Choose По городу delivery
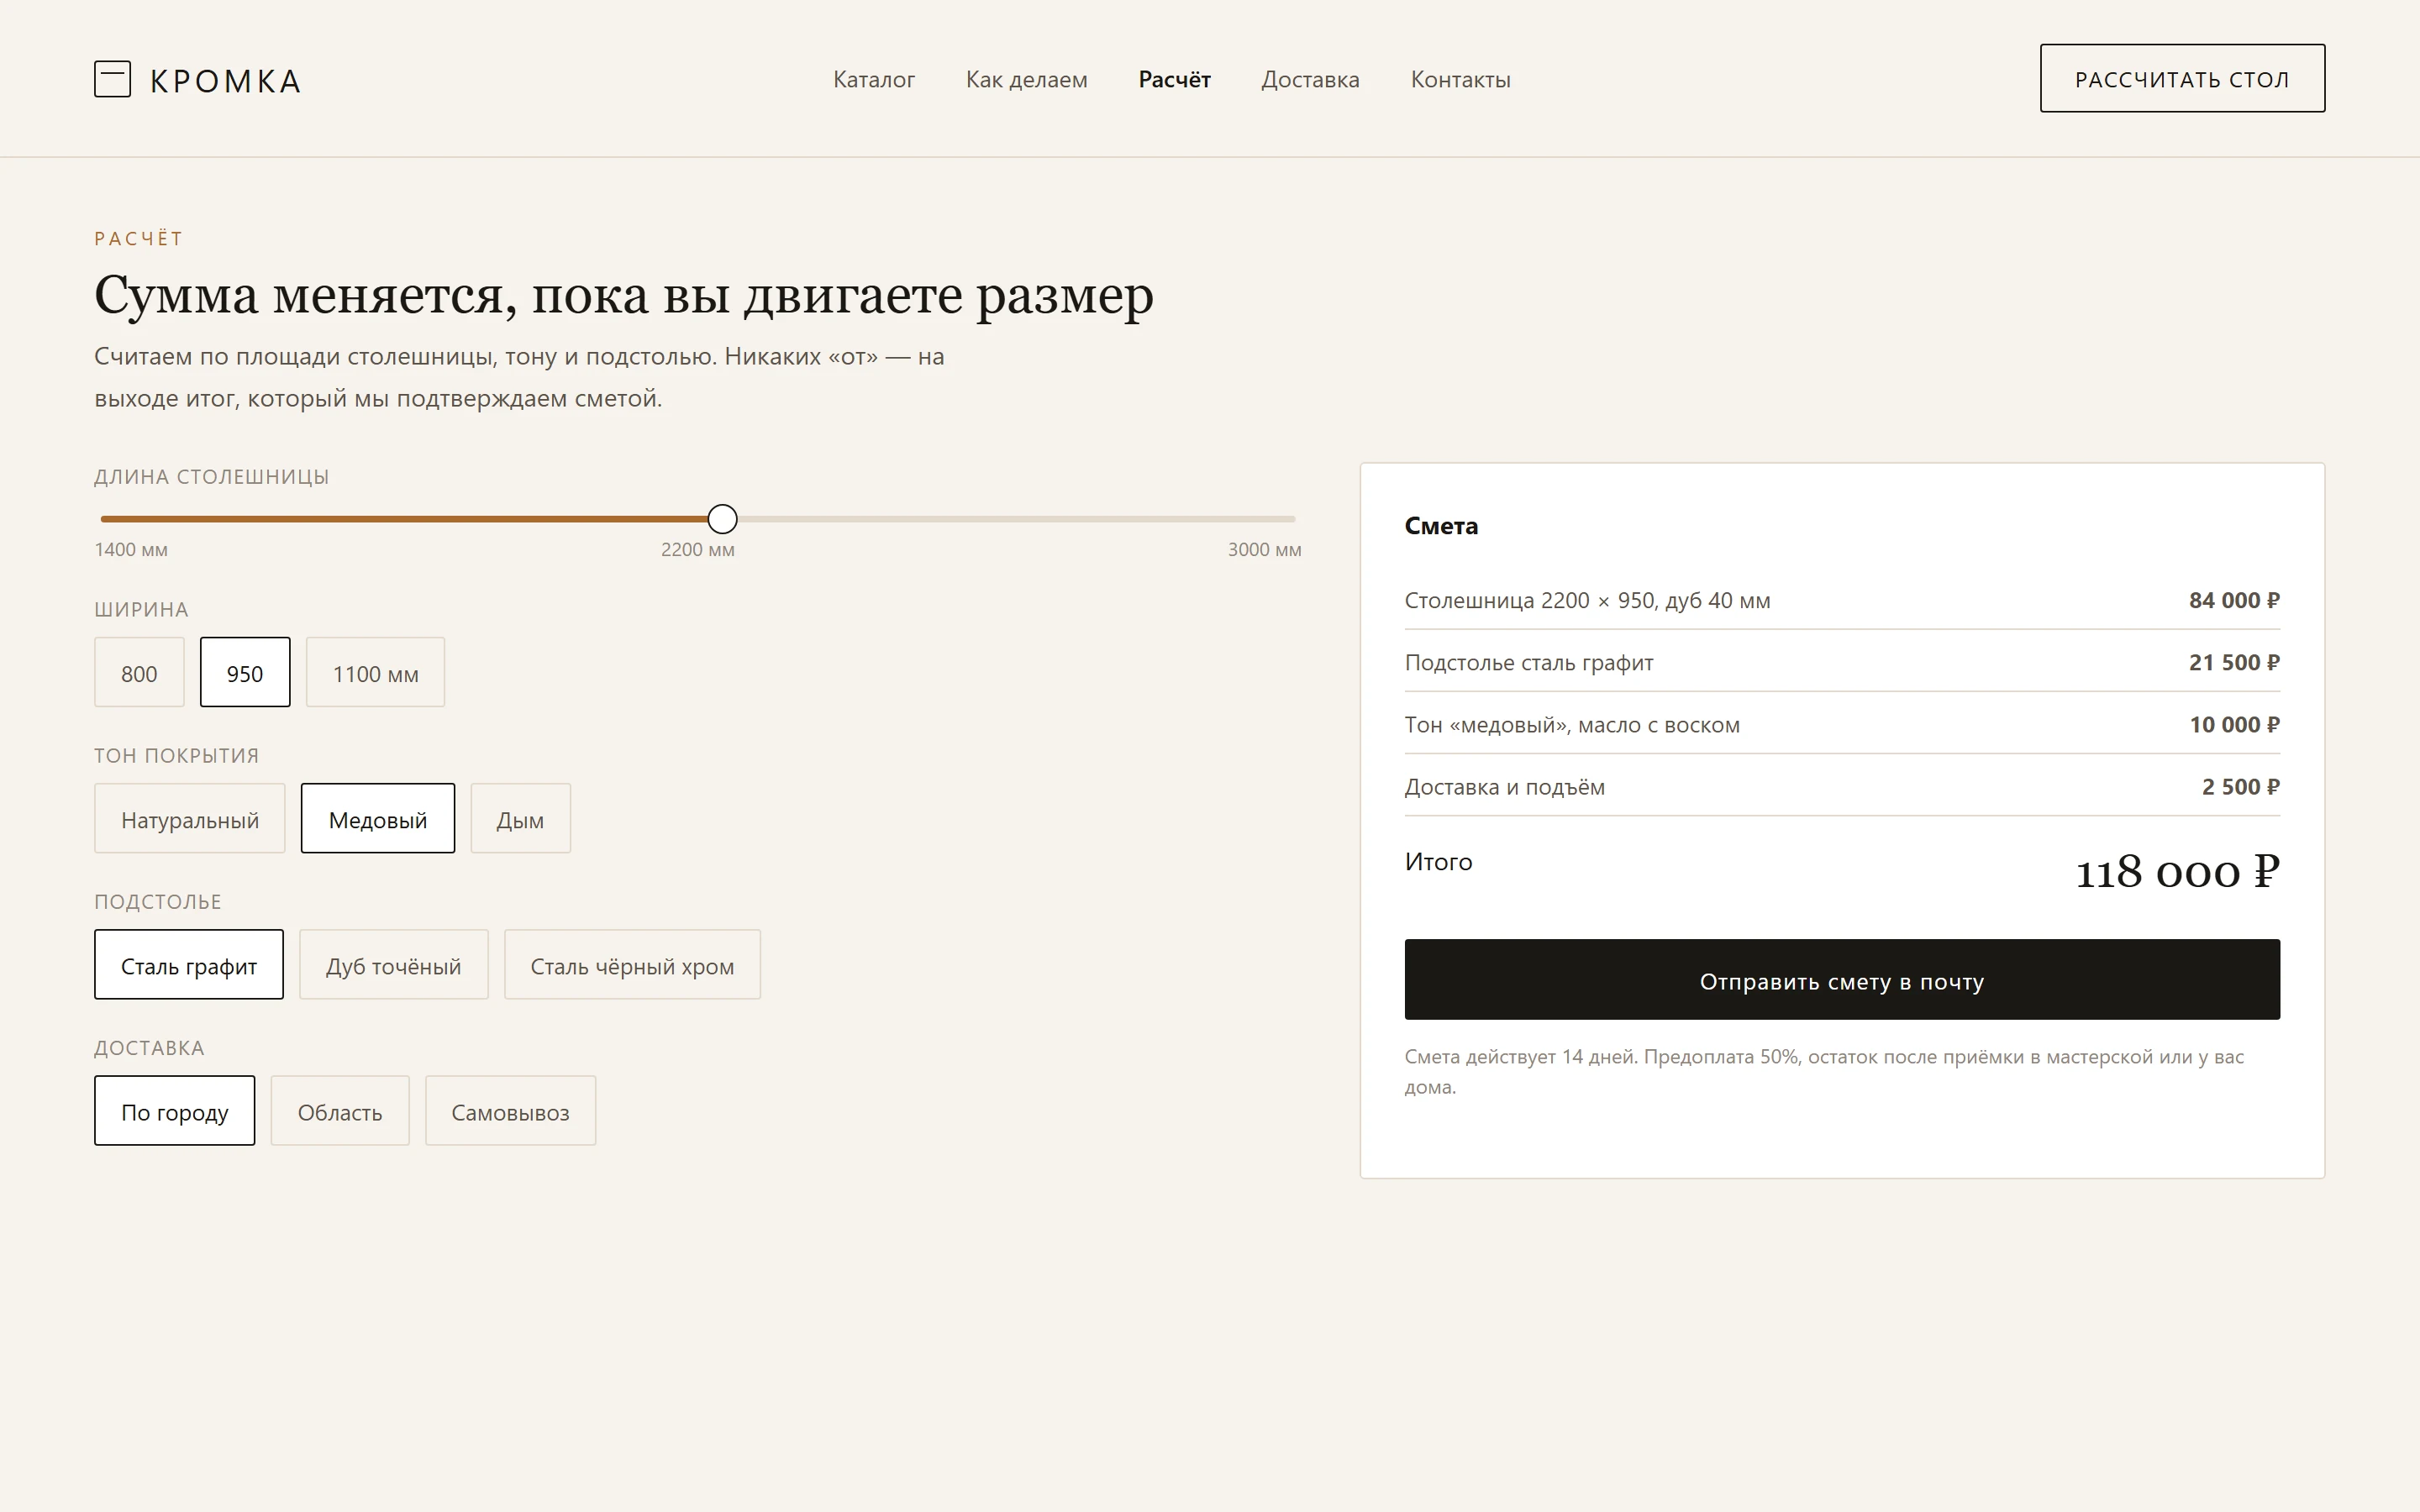The image size is (2420, 1512). click(x=175, y=1111)
